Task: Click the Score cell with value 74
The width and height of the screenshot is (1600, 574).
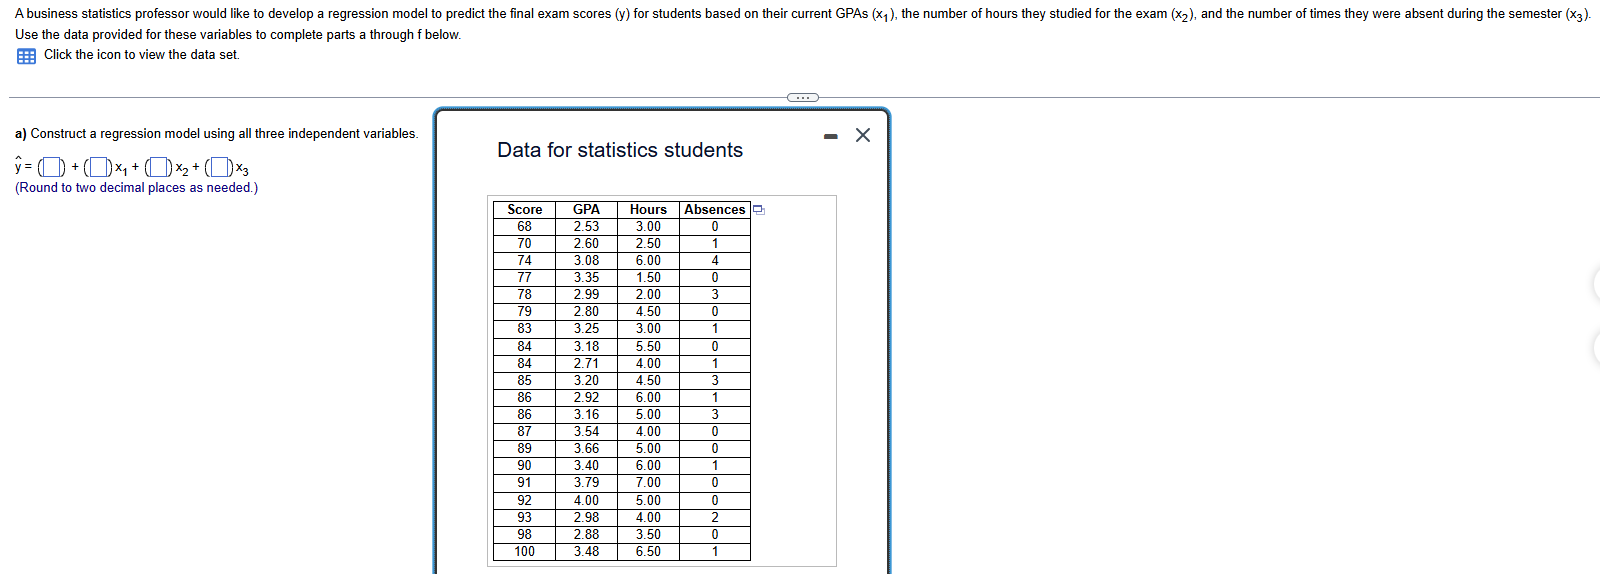Action: click(x=524, y=261)
